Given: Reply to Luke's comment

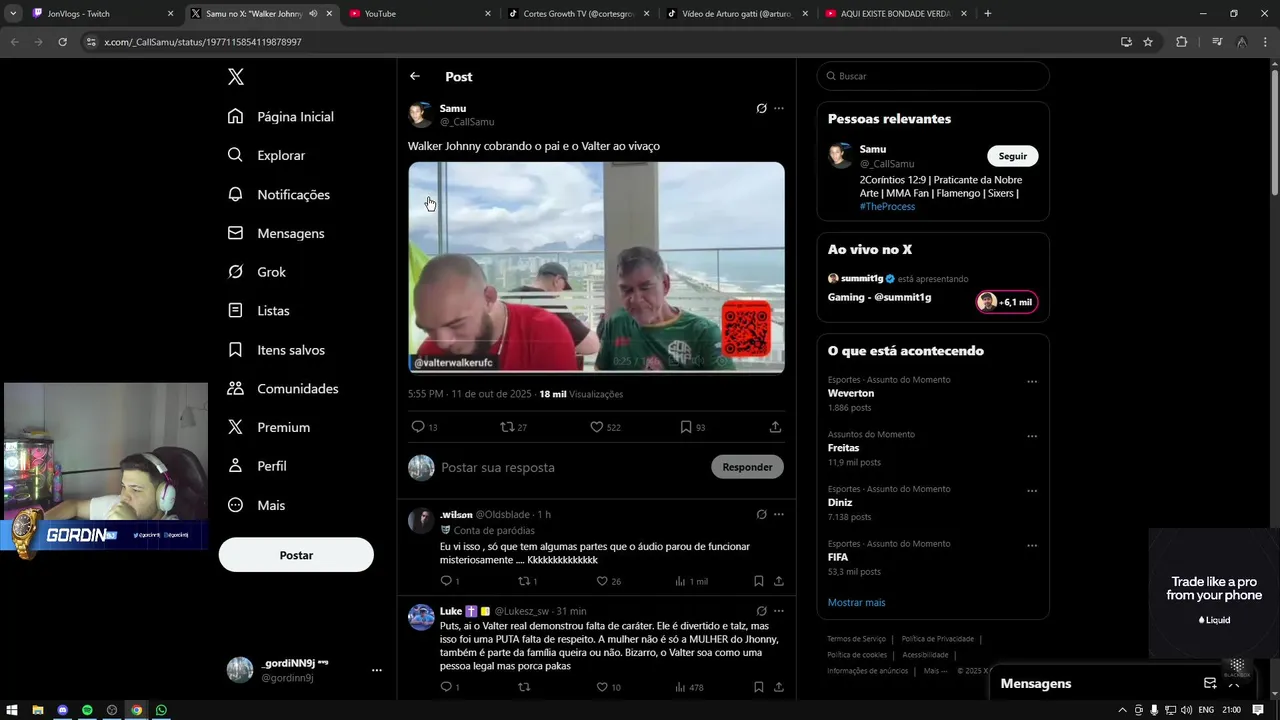Looking at the screenshot, I should (446, 687).
